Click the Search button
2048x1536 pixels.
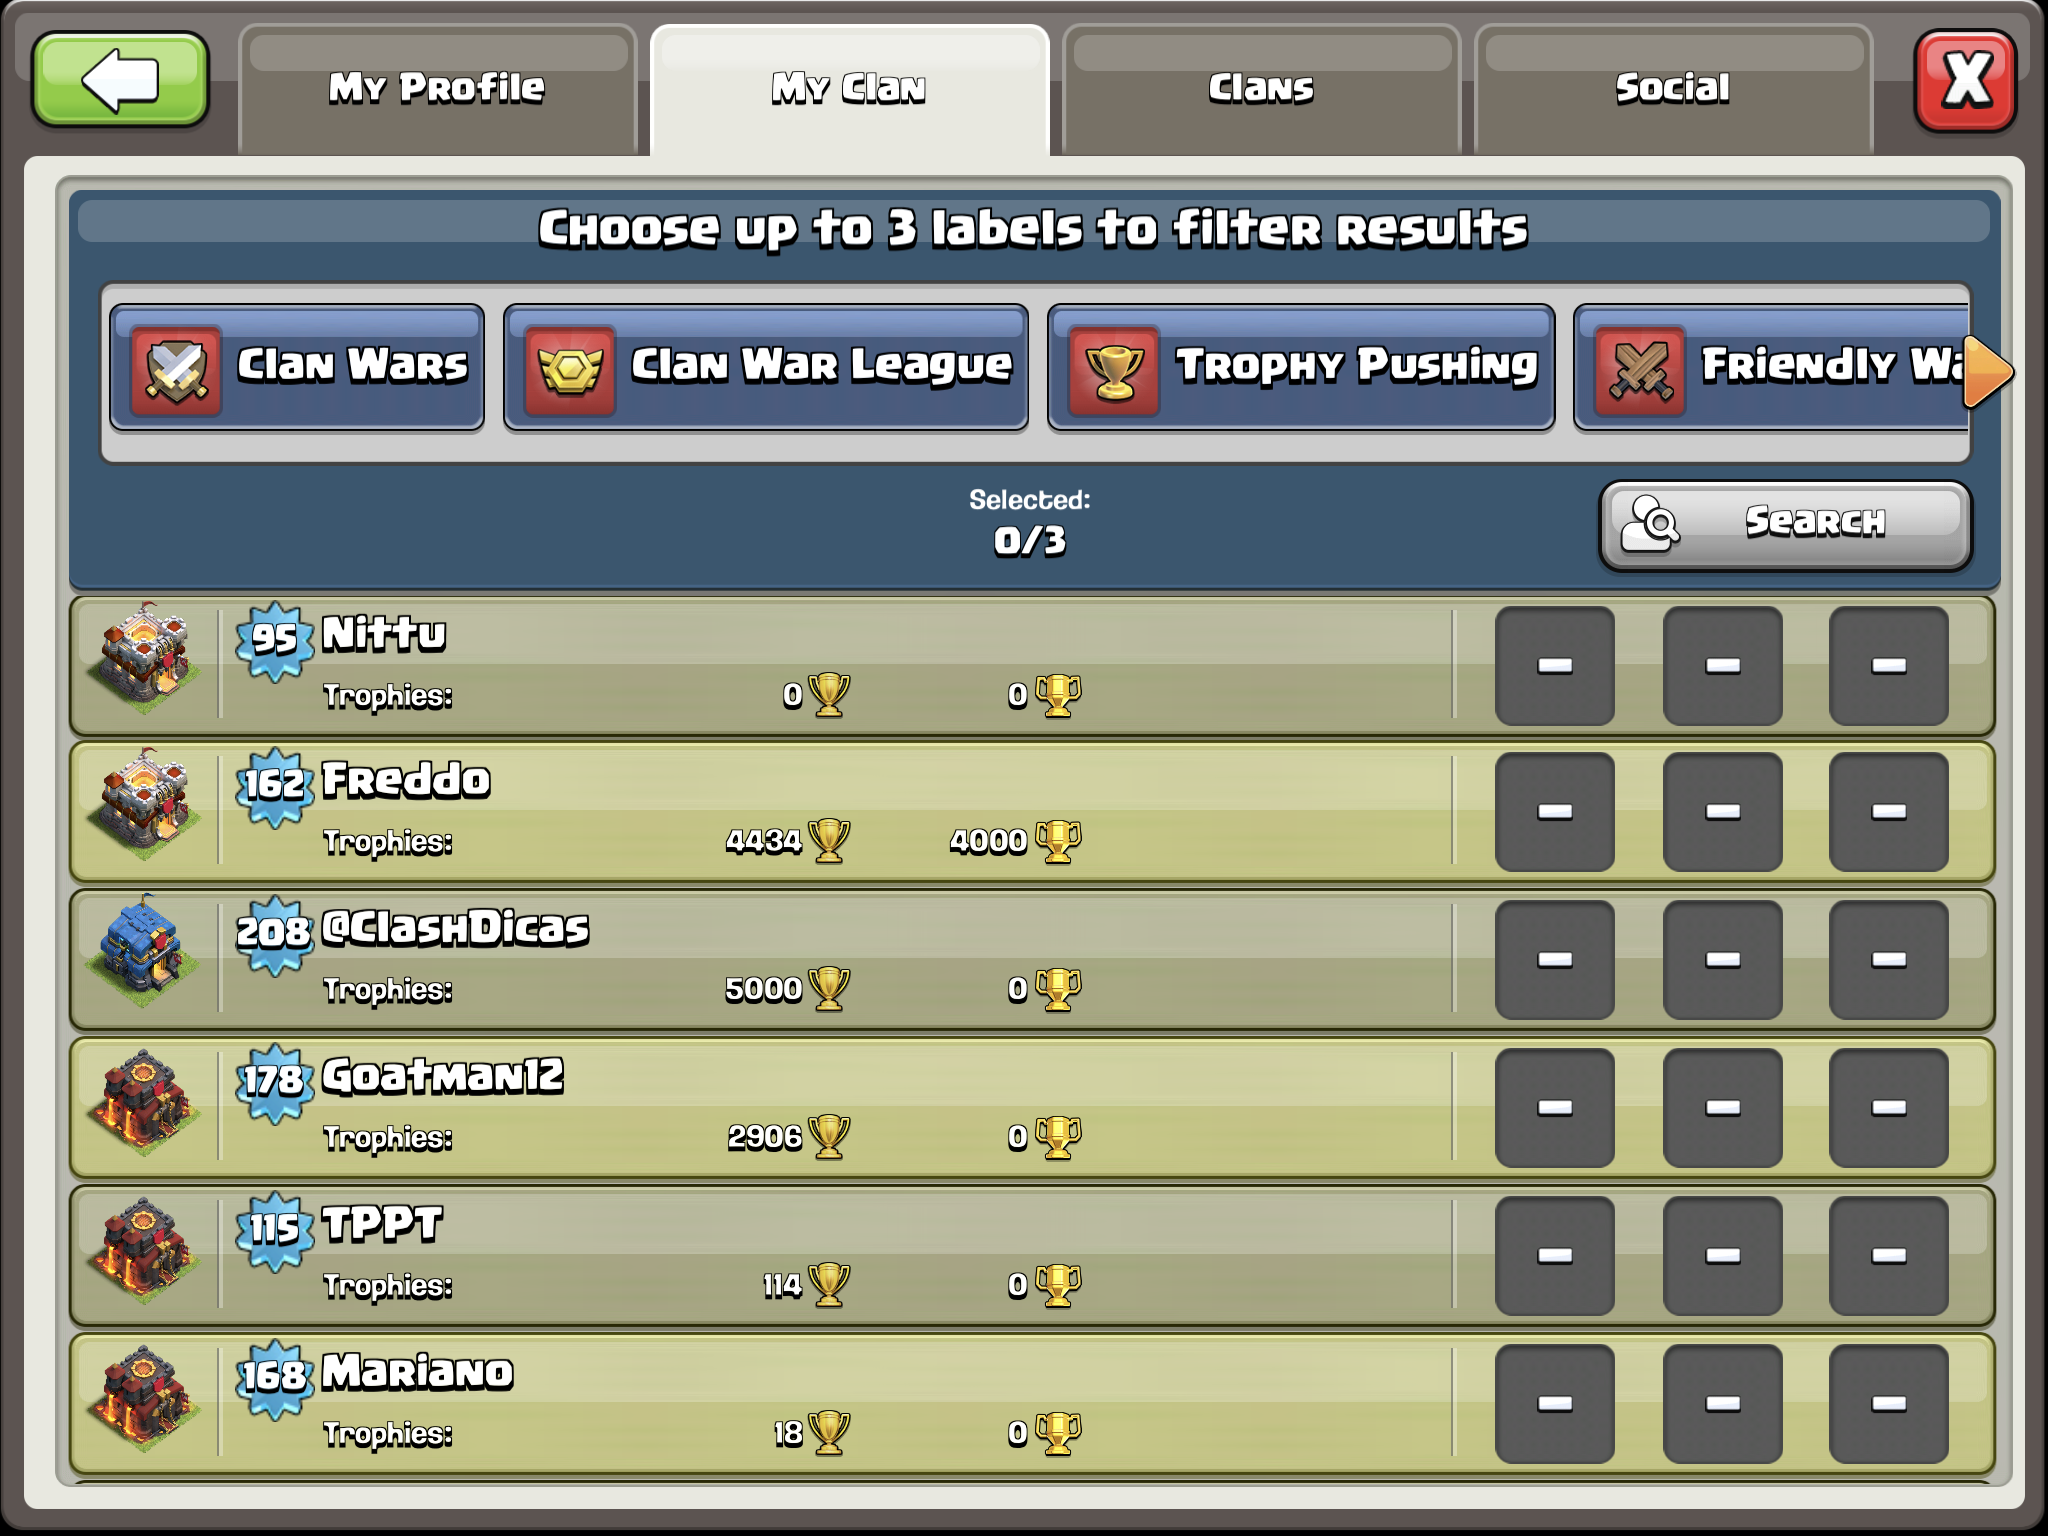(x=1786, y=525)
